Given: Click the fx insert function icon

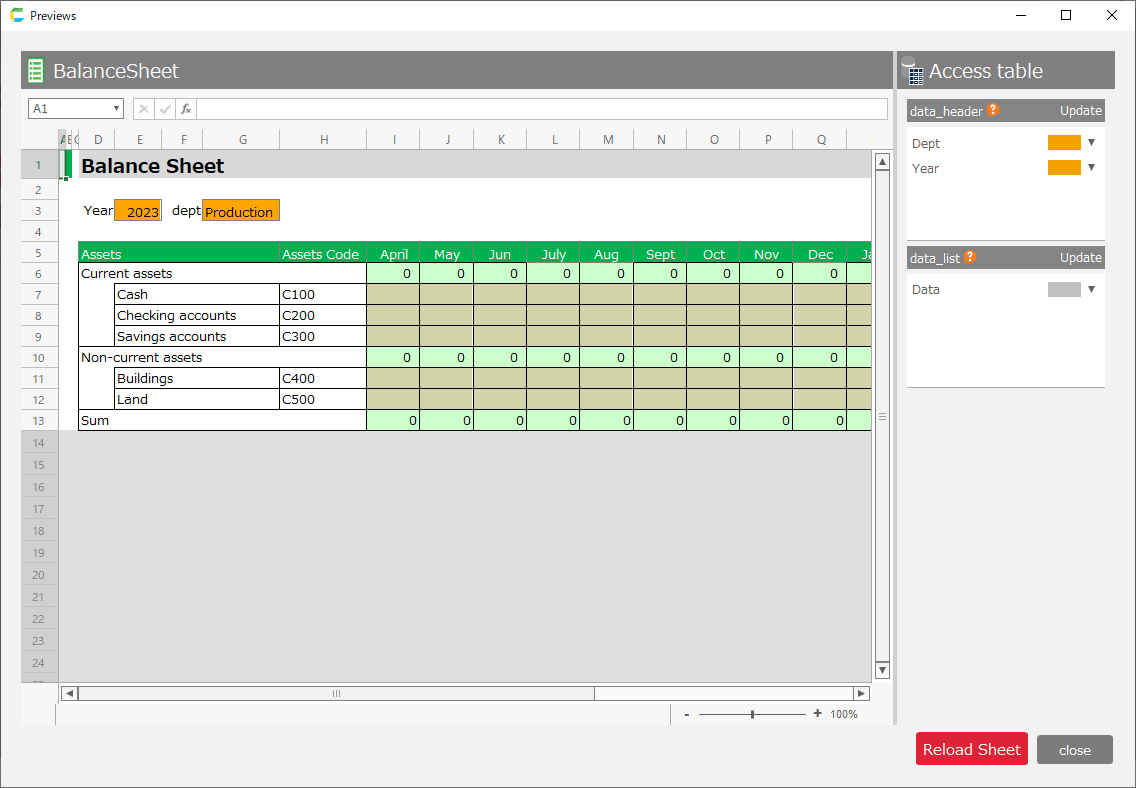Looking at the screenshot, I should coord(186,109).
